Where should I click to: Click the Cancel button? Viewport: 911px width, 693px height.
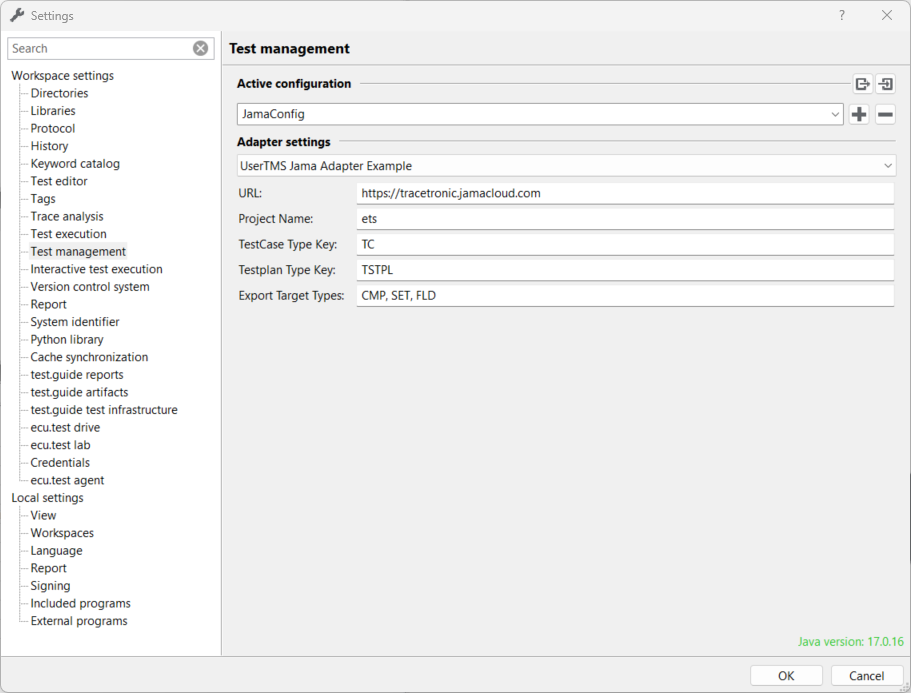866,676
